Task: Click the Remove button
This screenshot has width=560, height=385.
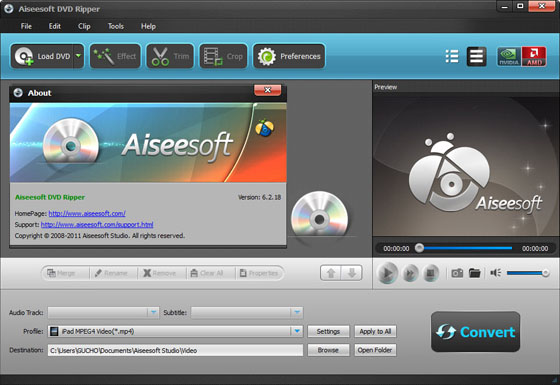Action: 162,273
